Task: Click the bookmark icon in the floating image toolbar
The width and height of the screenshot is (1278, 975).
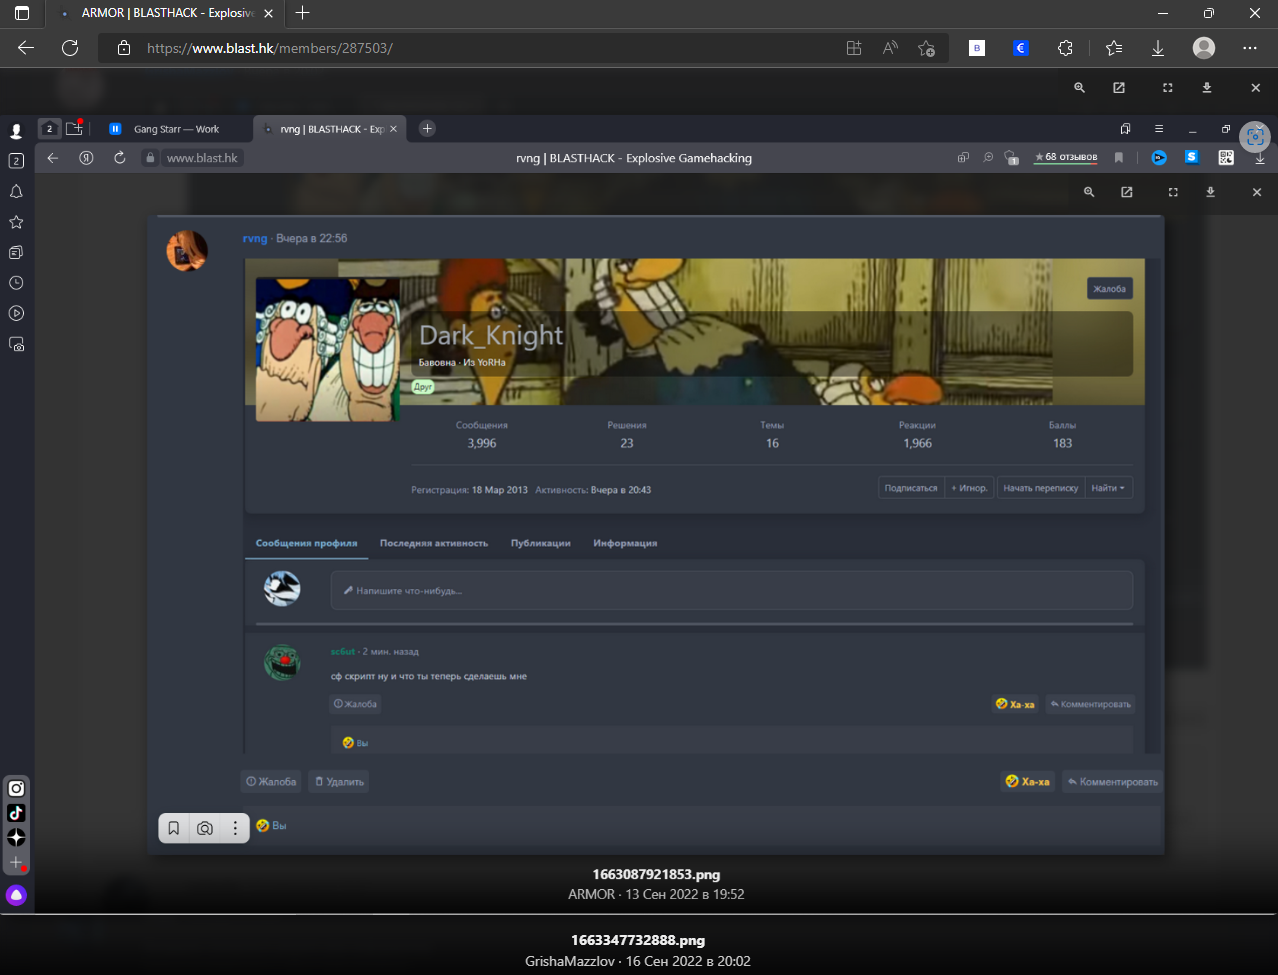Action: 174,828
